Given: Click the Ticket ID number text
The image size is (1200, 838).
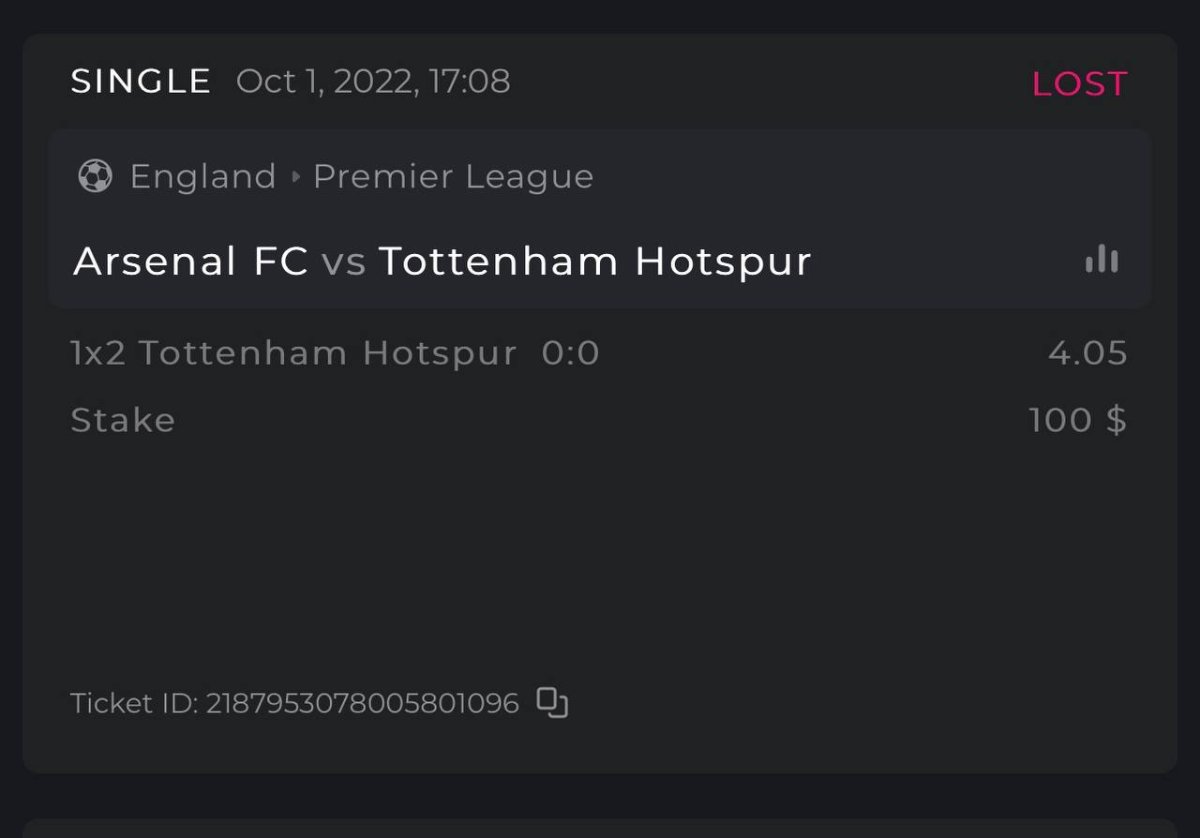Looking at the screenshot, I should [362, 704].
